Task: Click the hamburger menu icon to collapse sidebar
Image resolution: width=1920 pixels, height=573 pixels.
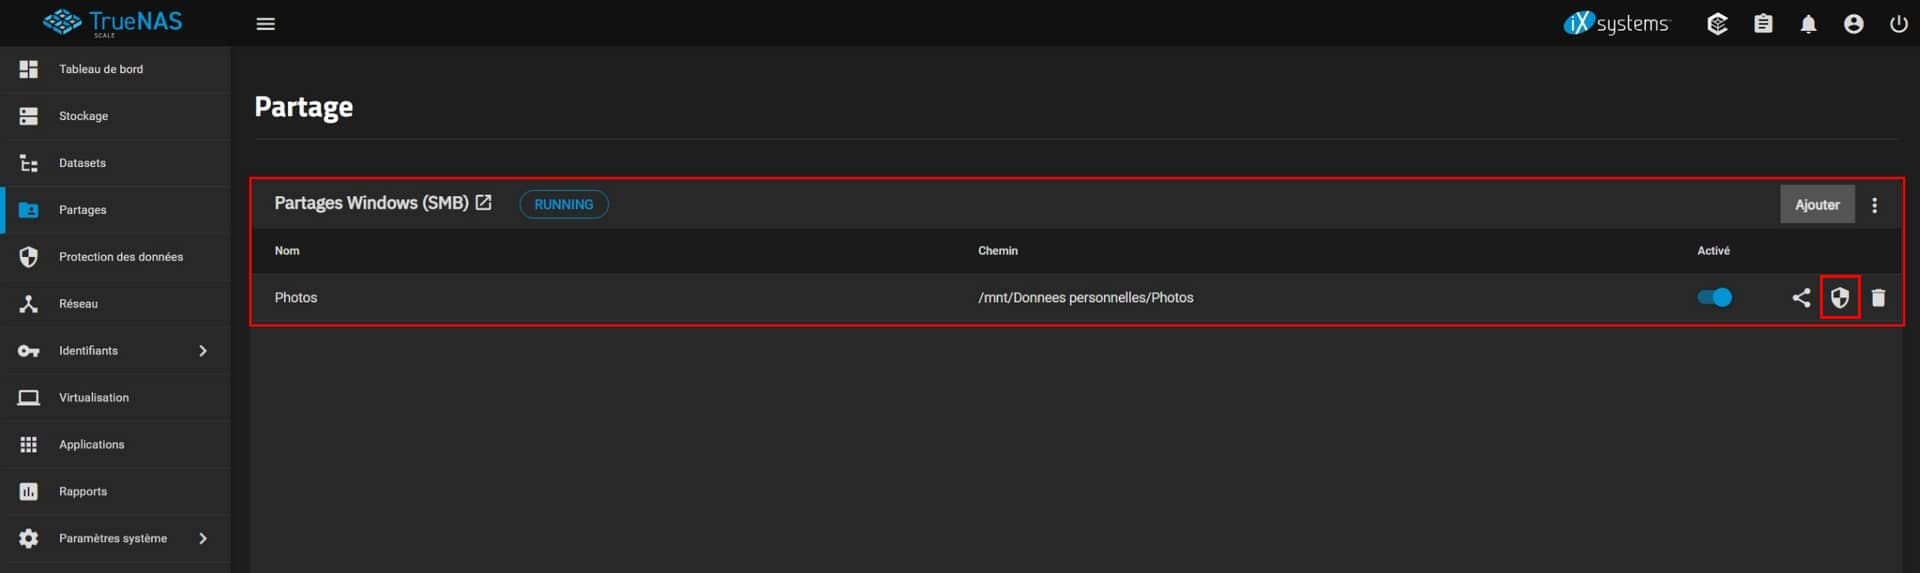Action: point(265,24)
